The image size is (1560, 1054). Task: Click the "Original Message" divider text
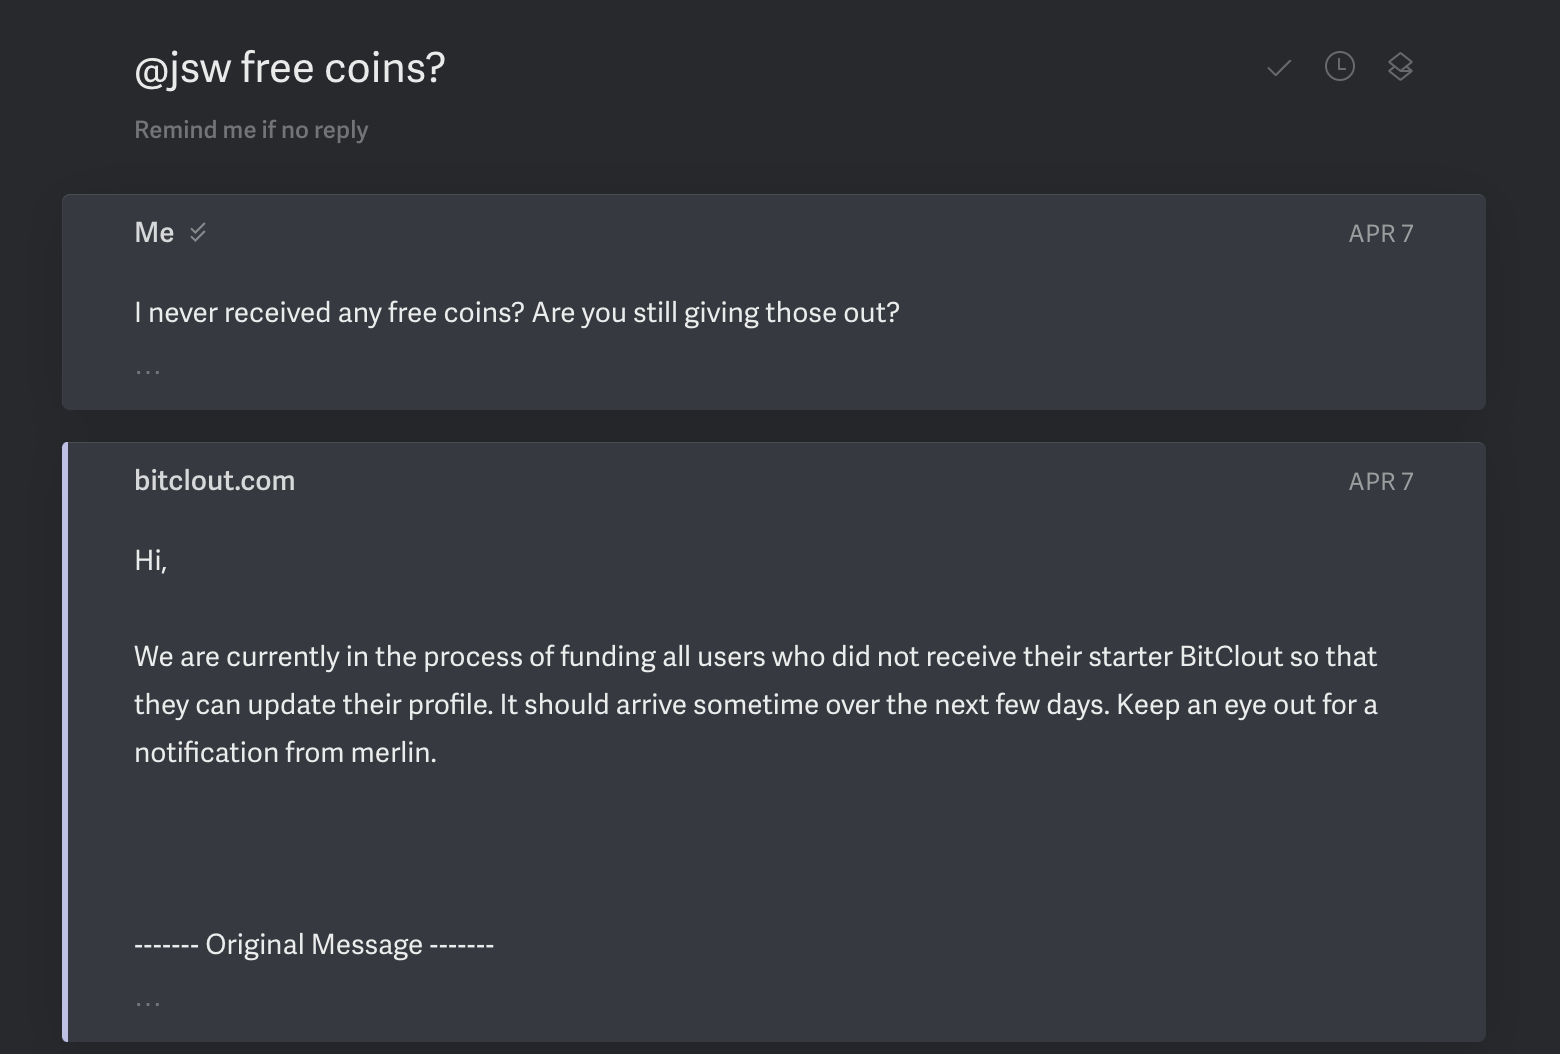[314, 945]
